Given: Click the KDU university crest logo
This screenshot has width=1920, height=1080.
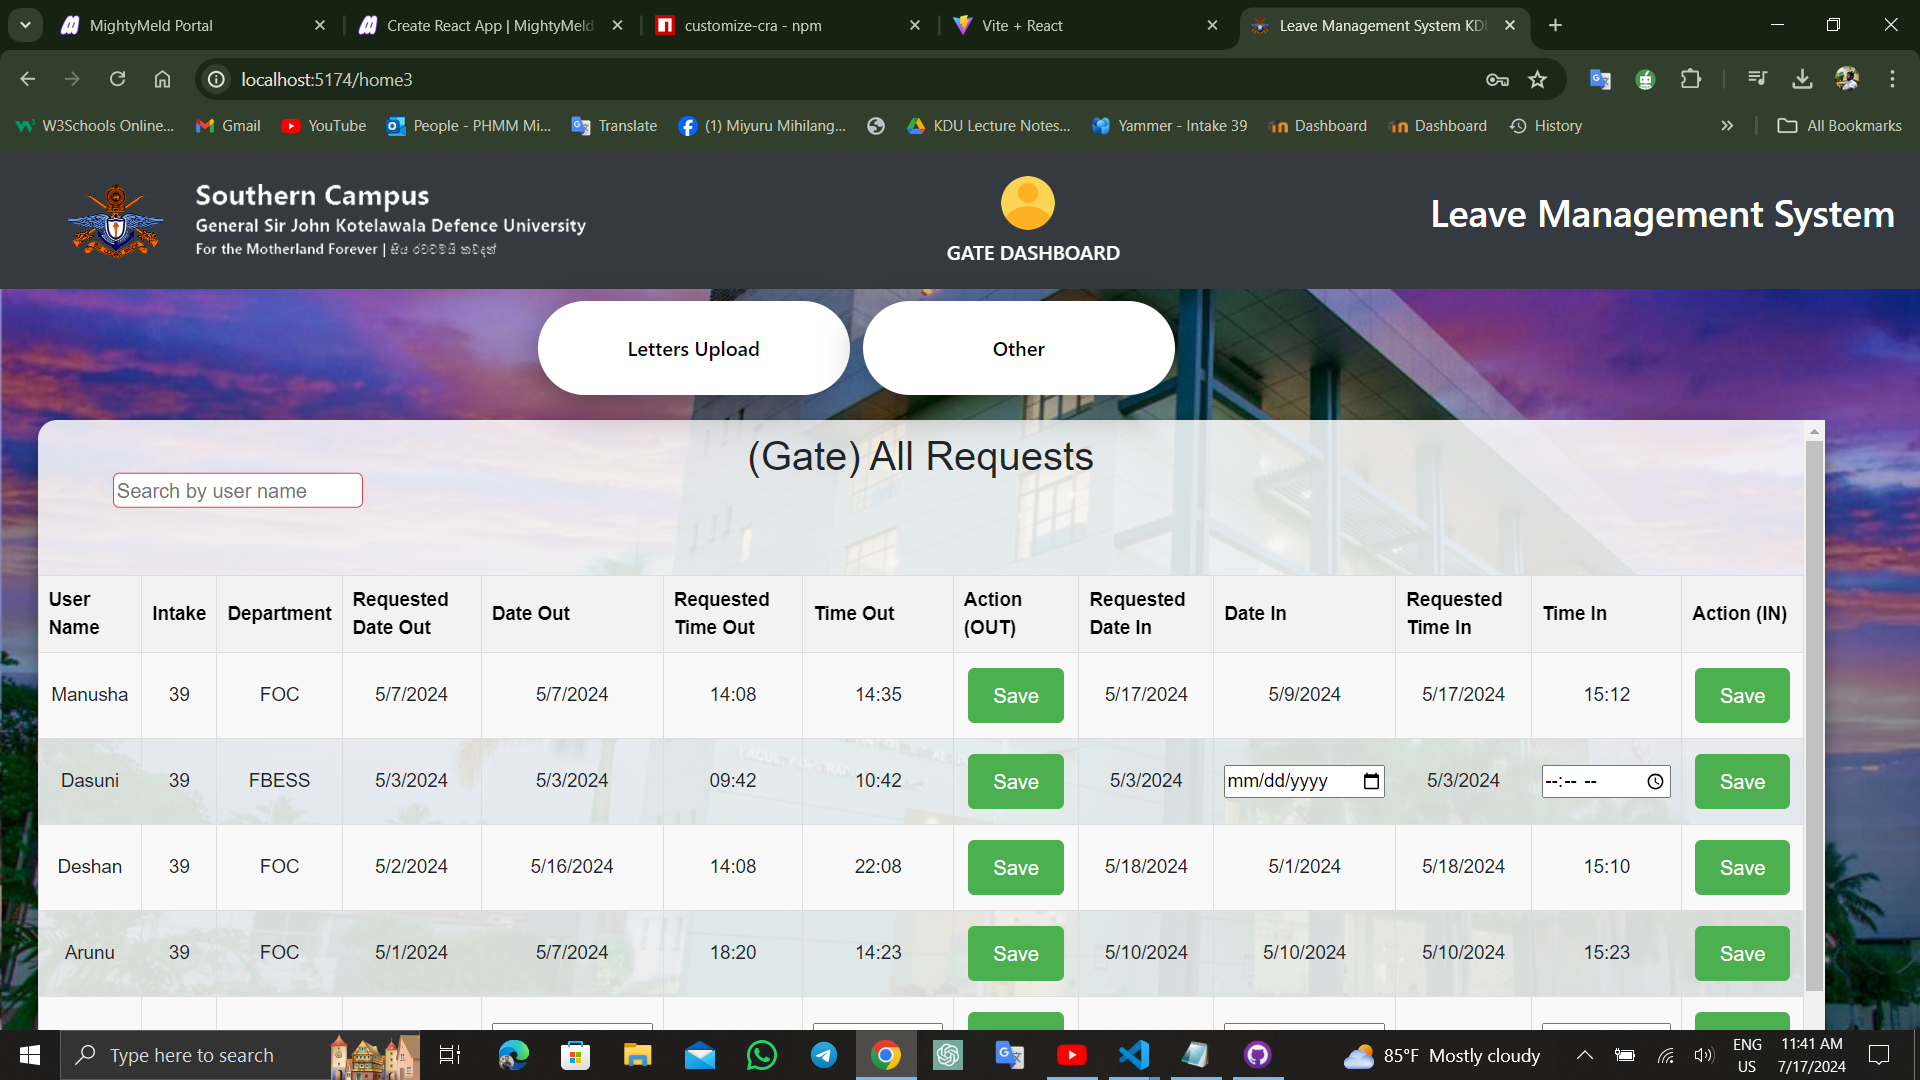Looking at the screenshot, I should click(x=116, y=220).
